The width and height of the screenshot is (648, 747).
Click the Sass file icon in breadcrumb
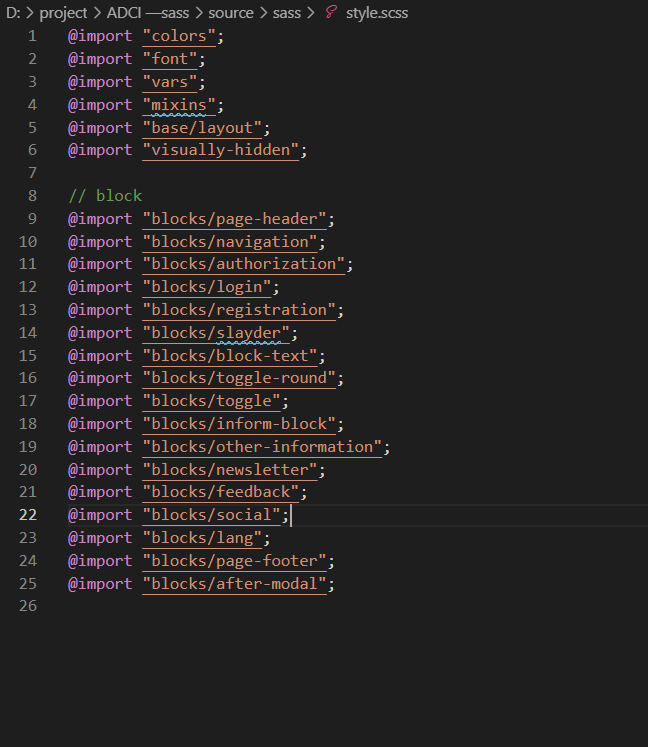331,12
